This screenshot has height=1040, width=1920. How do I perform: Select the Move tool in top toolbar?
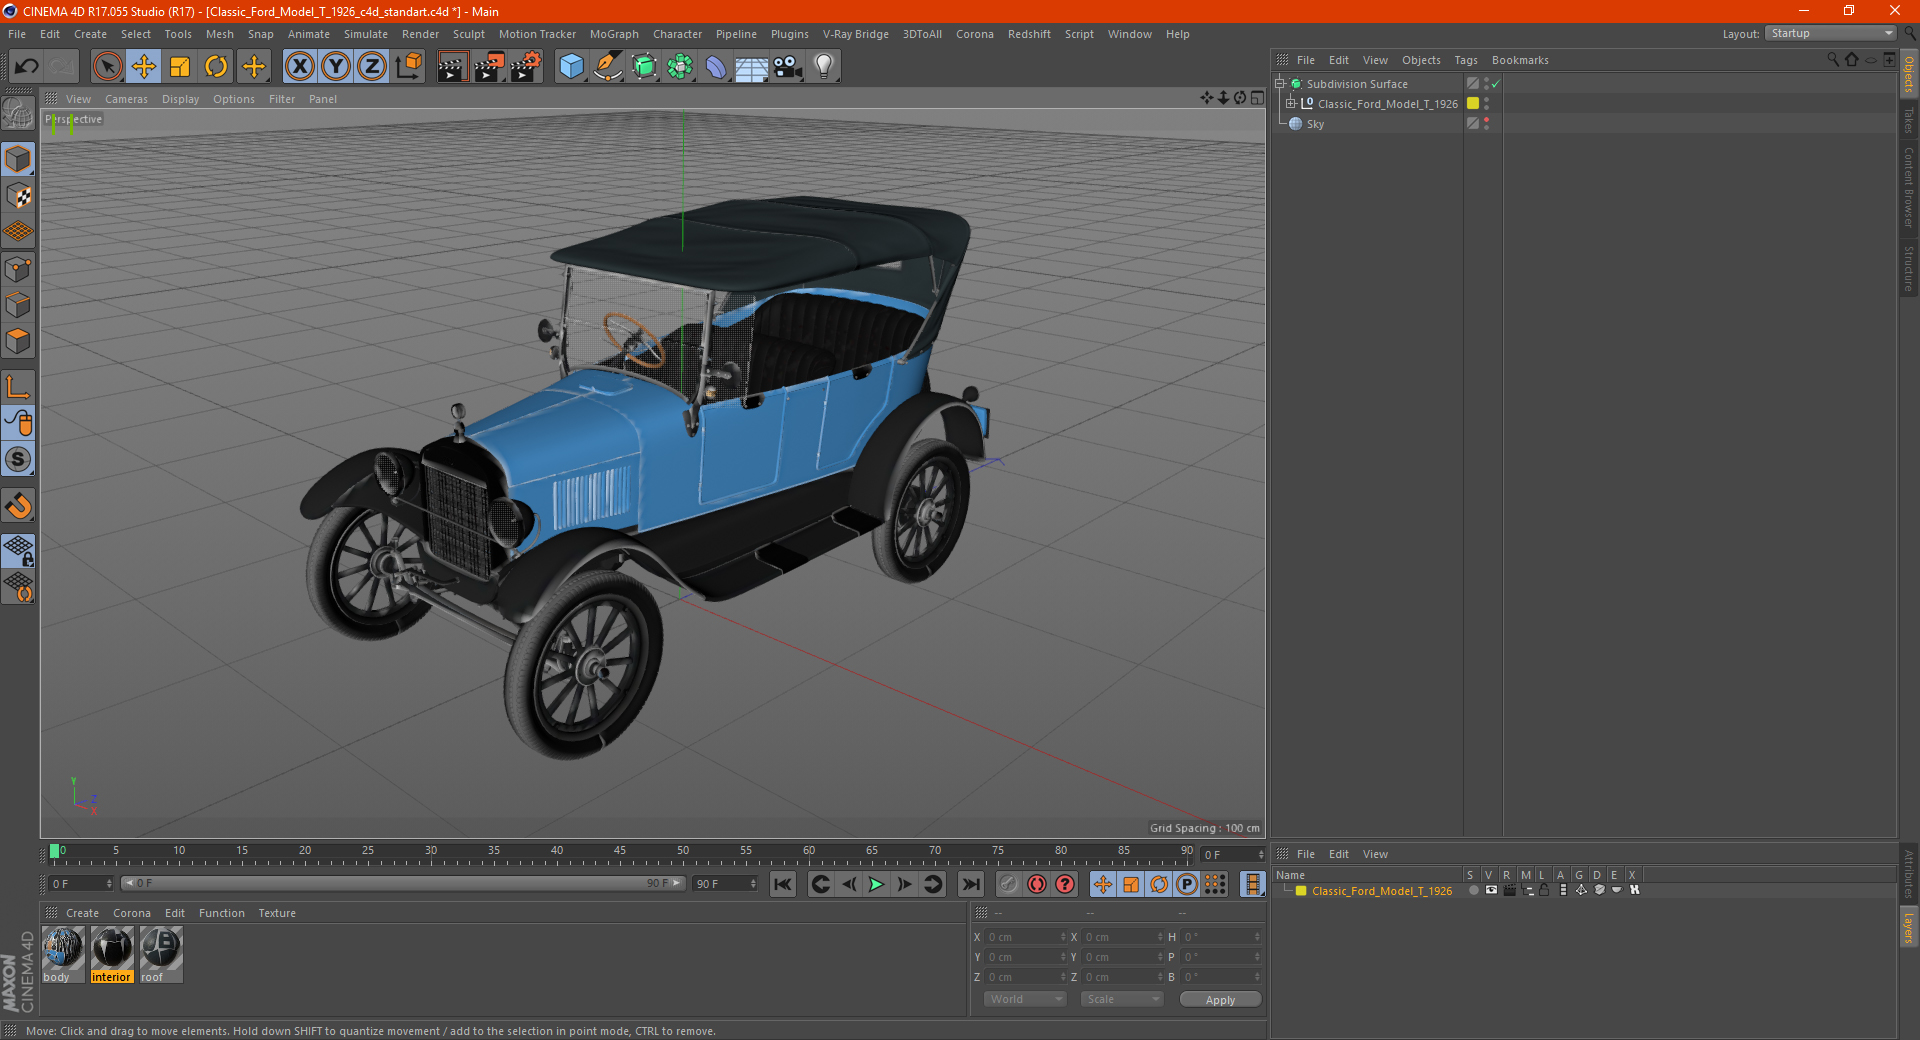[144, 67]
